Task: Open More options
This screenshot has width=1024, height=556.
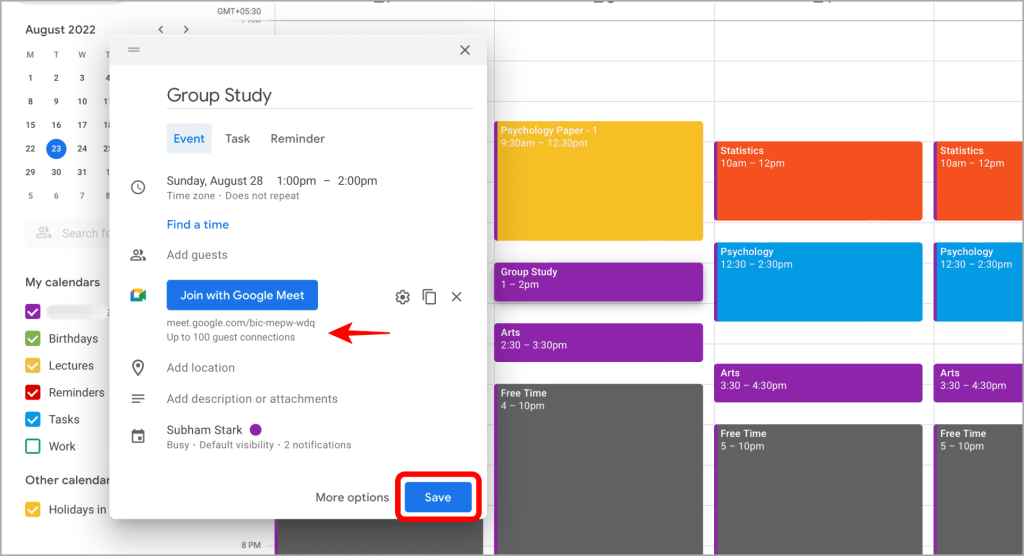Action: click(x=352, y=497)
